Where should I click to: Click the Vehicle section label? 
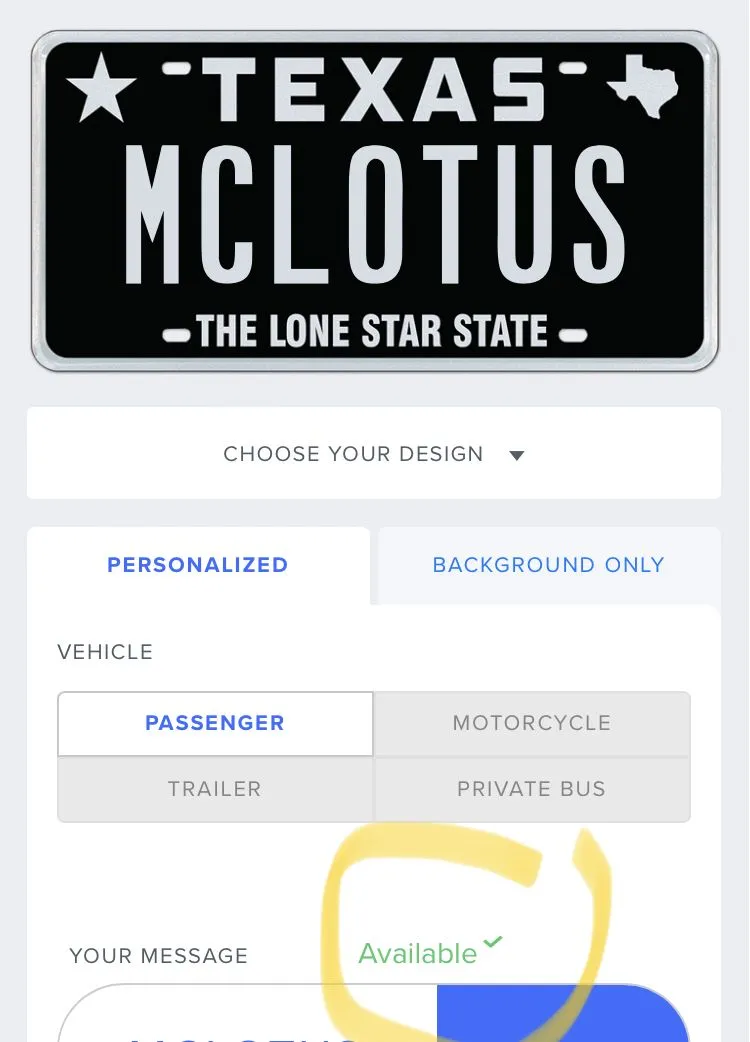[x=105, y=652]
